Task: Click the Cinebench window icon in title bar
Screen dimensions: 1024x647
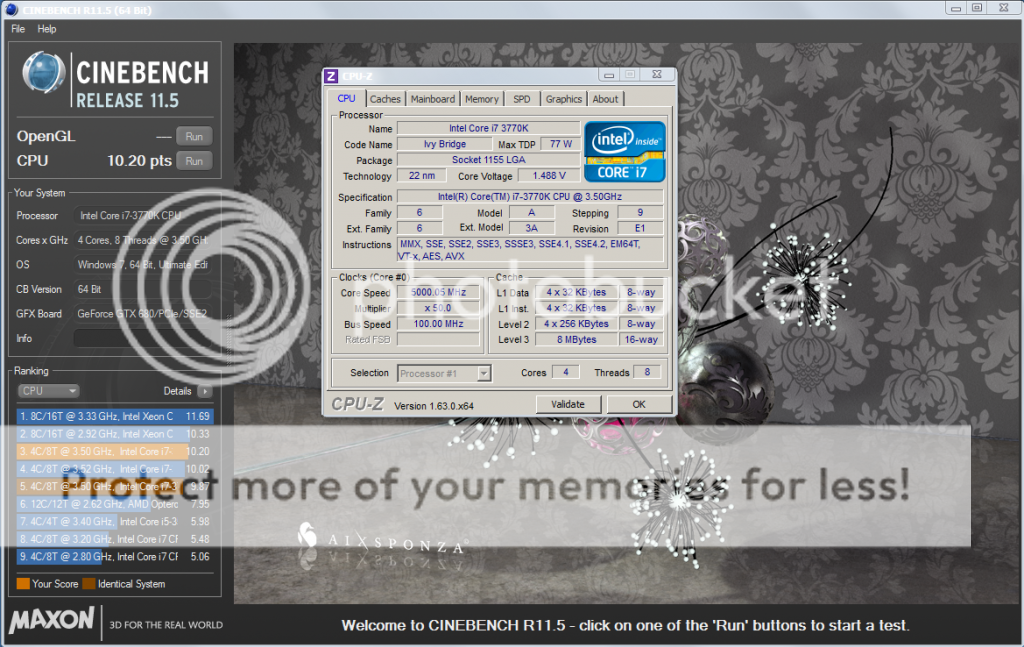Action: pyautogui.click(x=9, y=8)
